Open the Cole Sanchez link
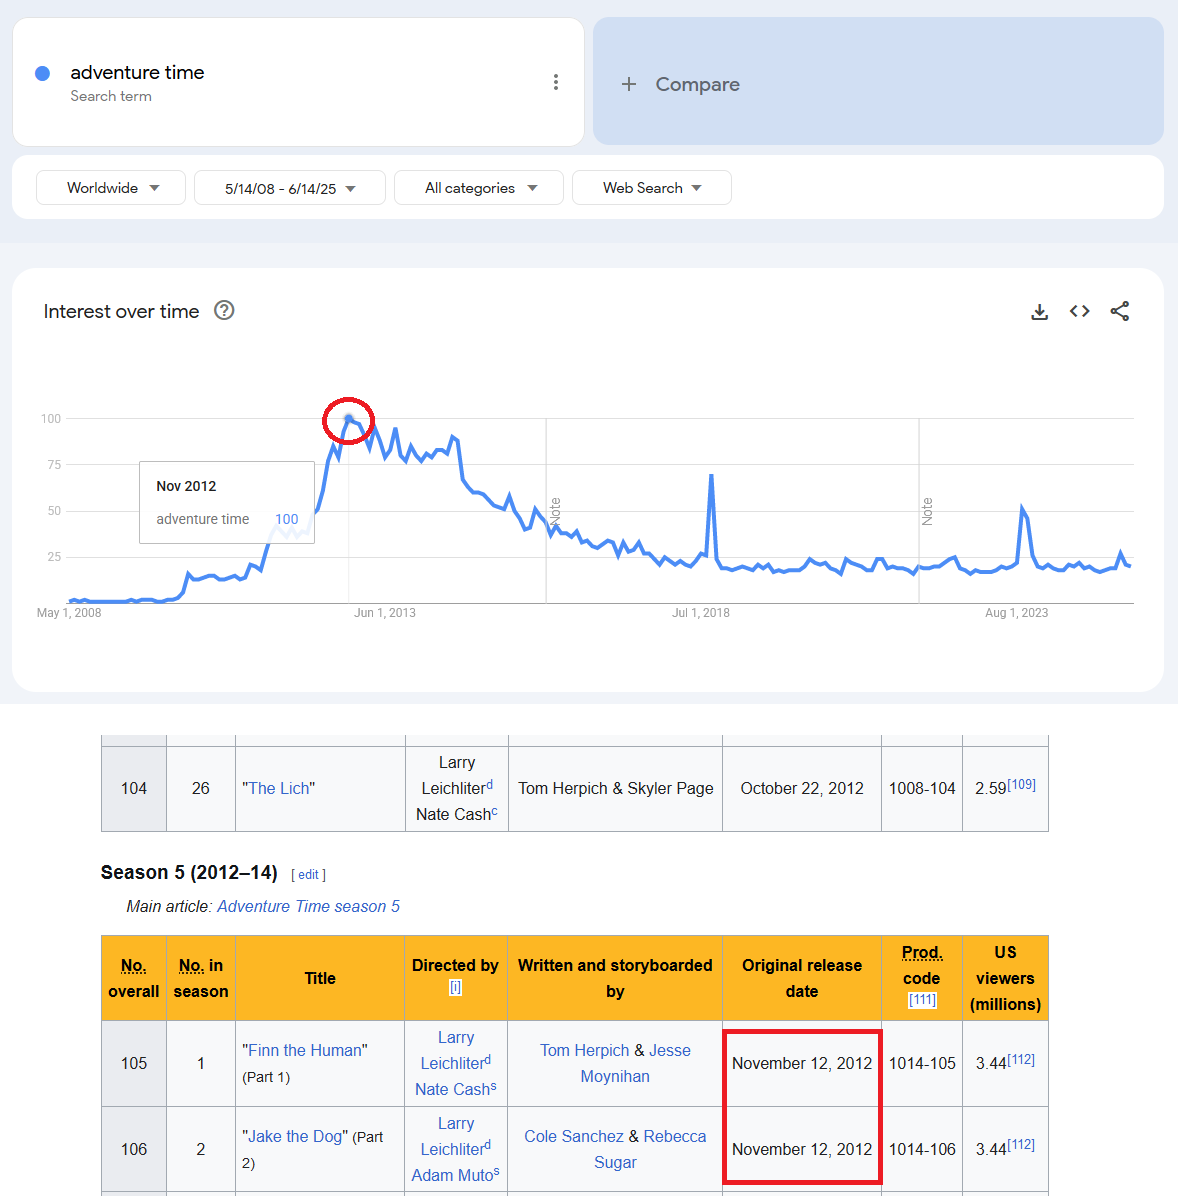The width and height of the screenshot is (1178, 1196). [x=574, y=1137]
